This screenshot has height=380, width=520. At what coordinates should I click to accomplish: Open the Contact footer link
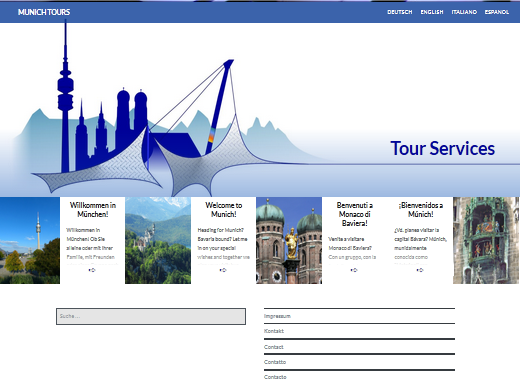[274, 347]
